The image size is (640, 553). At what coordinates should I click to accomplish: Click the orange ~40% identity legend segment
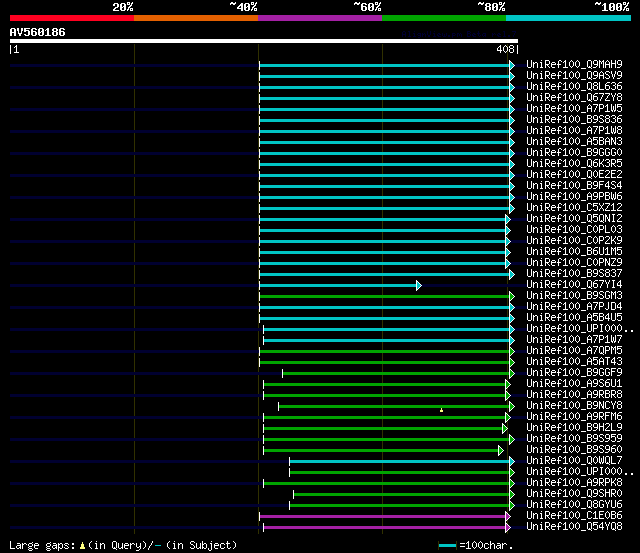196,18
